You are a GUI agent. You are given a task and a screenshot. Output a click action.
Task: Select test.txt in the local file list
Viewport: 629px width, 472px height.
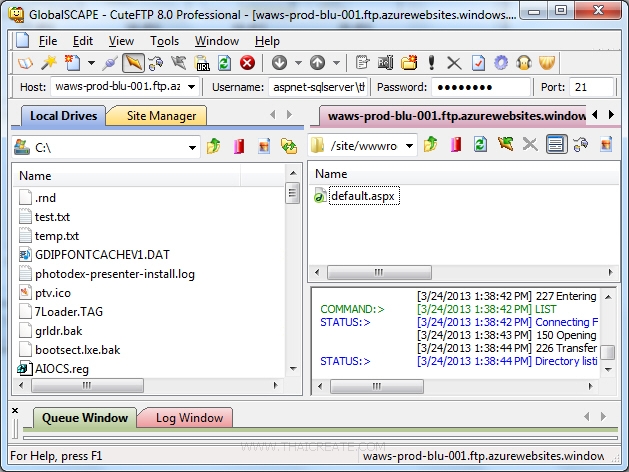pyautogui.click(x=52, y=217)
